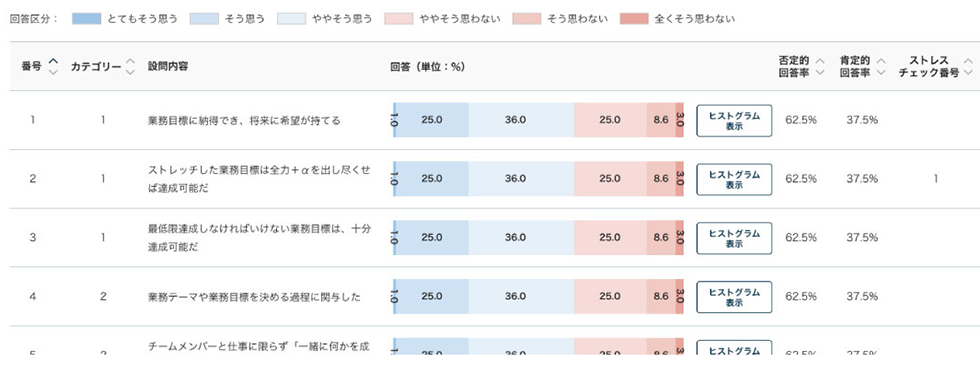Sort by 肯定的回答率 column arrows
The width and height of the screenshot is (980, 373).
[881, 66]
